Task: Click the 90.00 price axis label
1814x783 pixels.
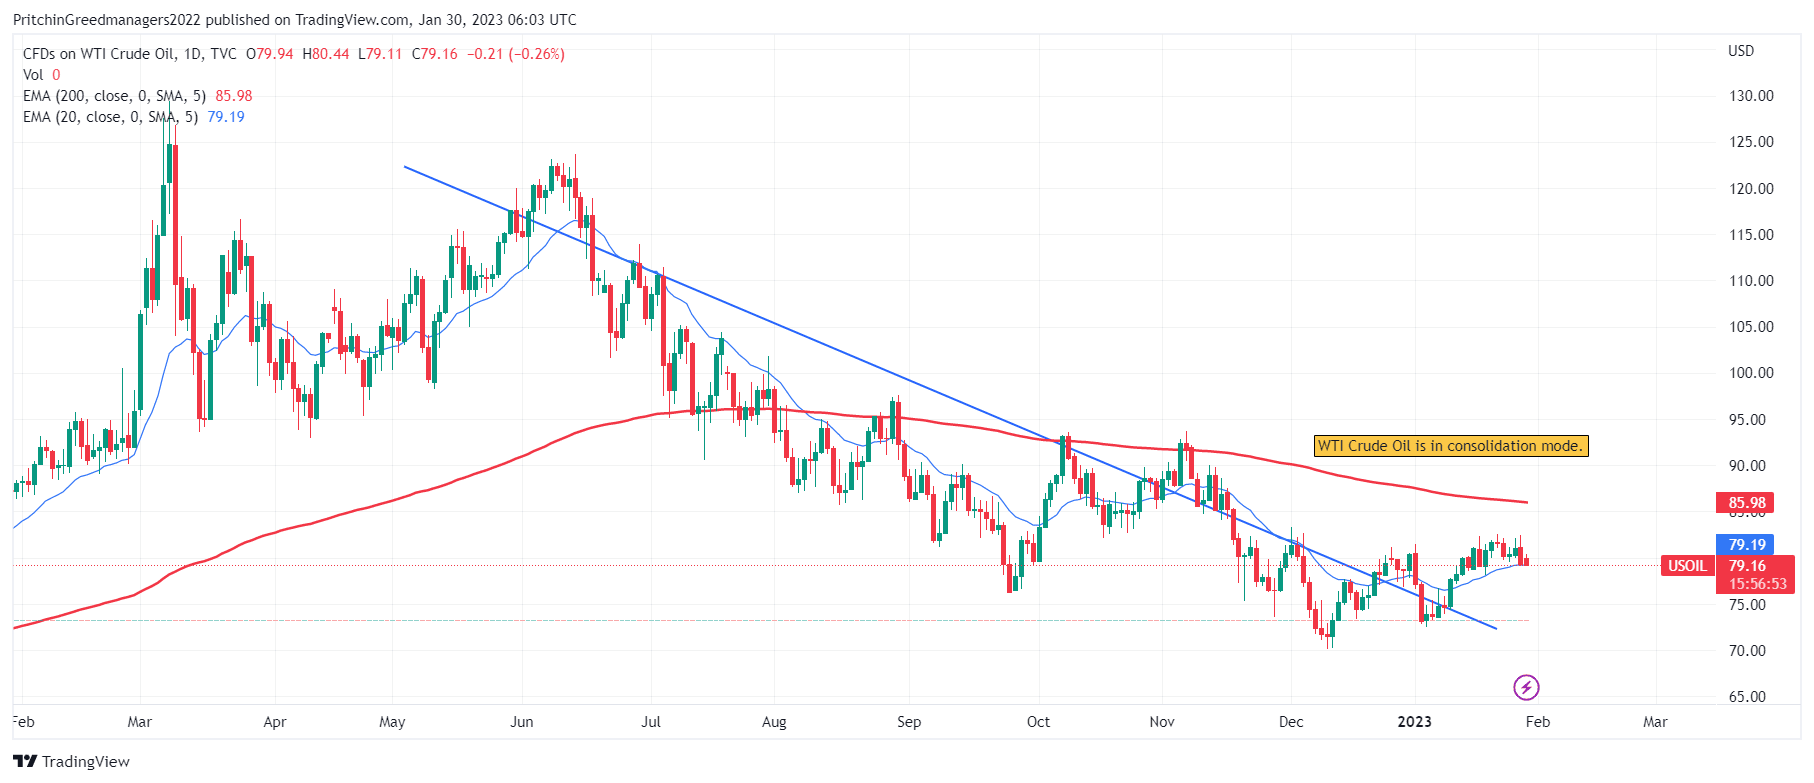Action: [x=1747, y=466]
